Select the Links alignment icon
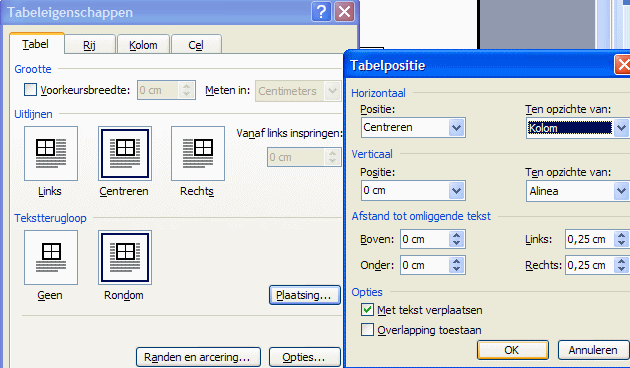This screenshot has height=368, width=630. coord(51,153)
